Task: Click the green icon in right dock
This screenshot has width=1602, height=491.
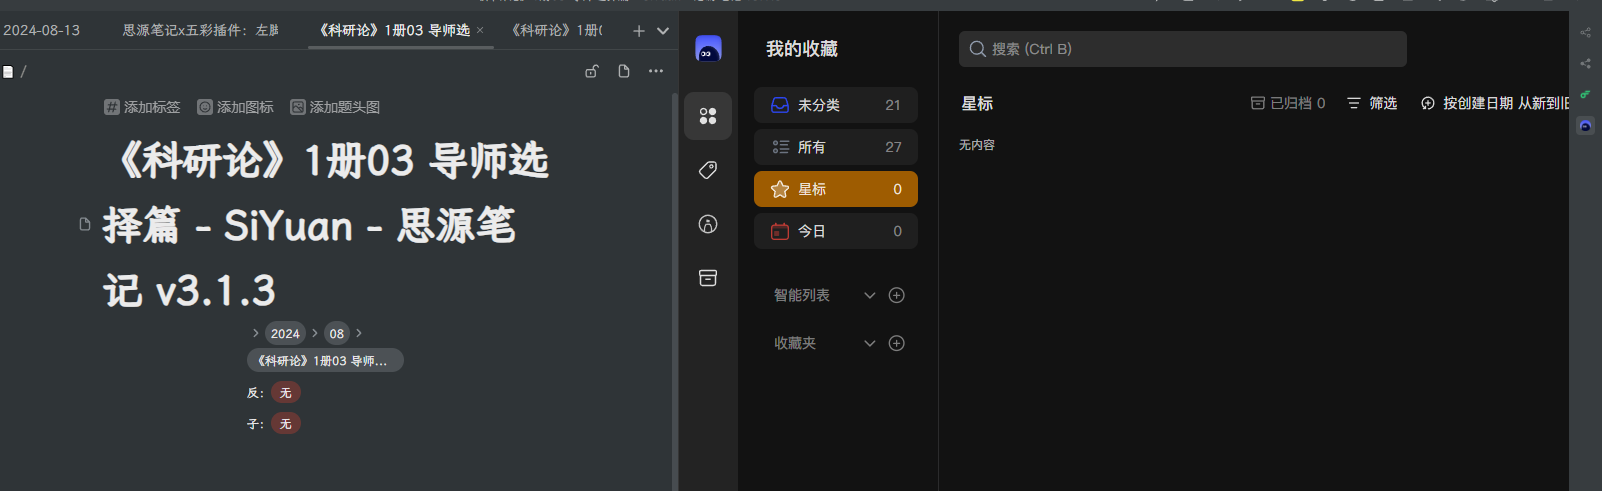Action: 1585,94
